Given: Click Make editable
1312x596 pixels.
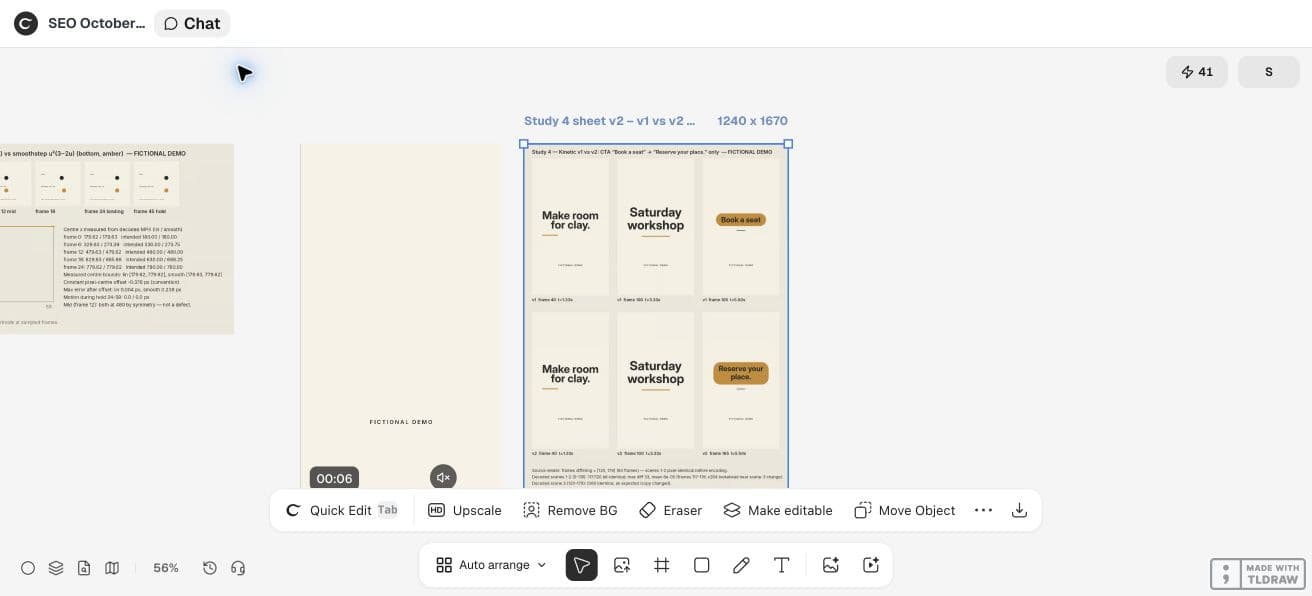Looking at the screenshot, I should coord(778,510).
